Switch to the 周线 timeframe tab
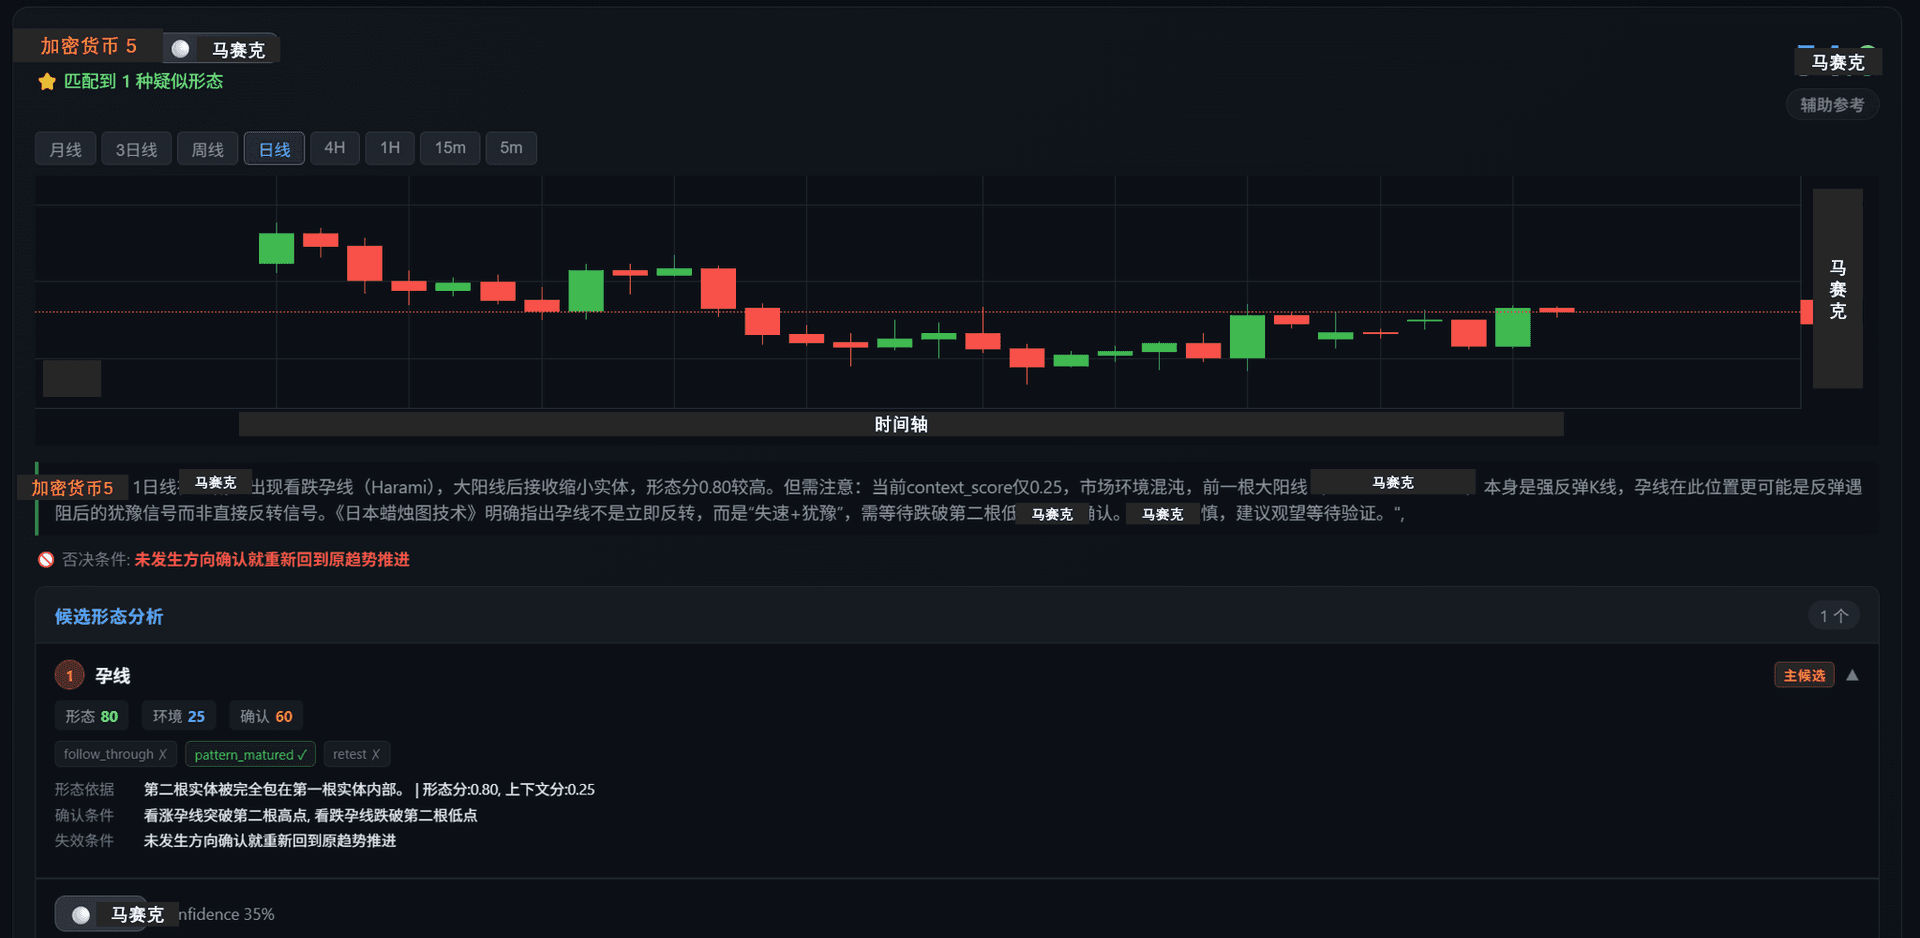 click(207, 149)
